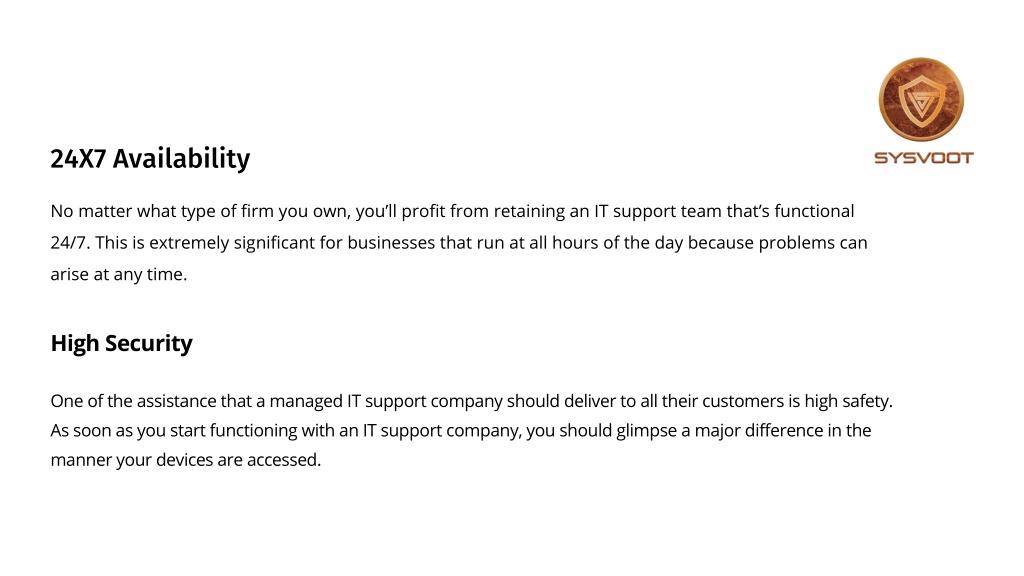
Task: Click the Sysvoot shield logo icon
Action: 921,99
